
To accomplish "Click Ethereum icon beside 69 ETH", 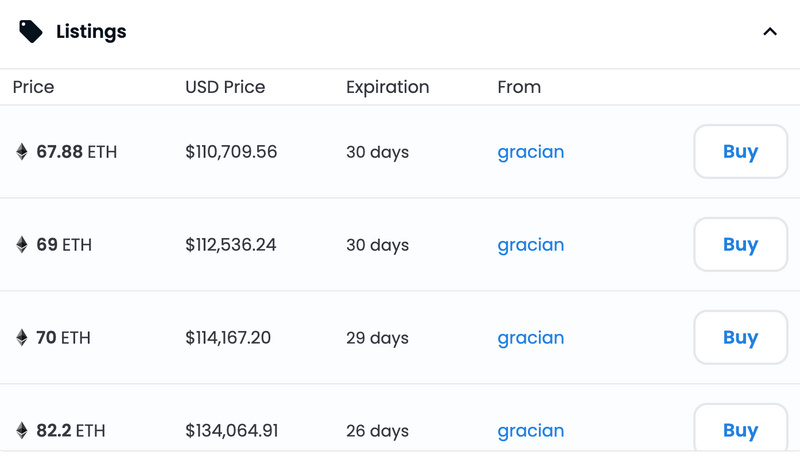I will pyautogui.click(x=21, y=244).
